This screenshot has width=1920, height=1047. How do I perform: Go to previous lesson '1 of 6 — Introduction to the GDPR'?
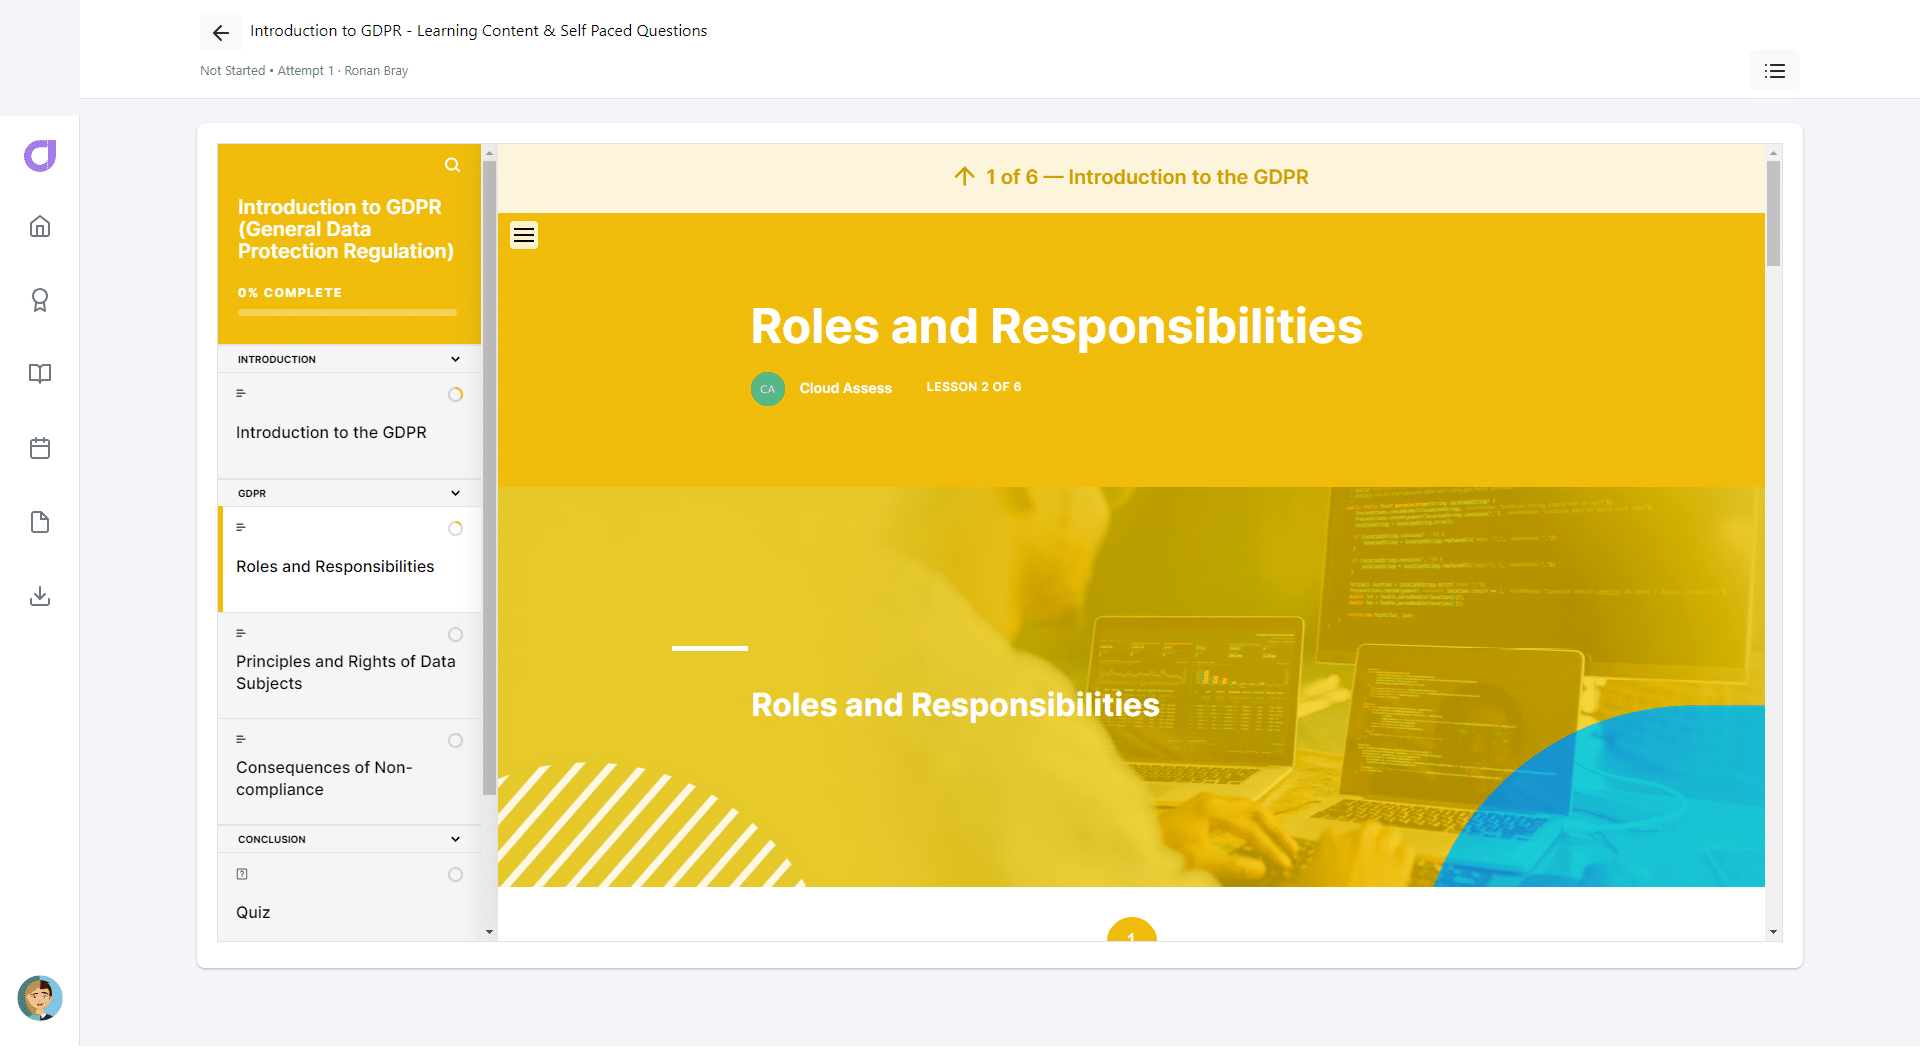(1131, 178)
